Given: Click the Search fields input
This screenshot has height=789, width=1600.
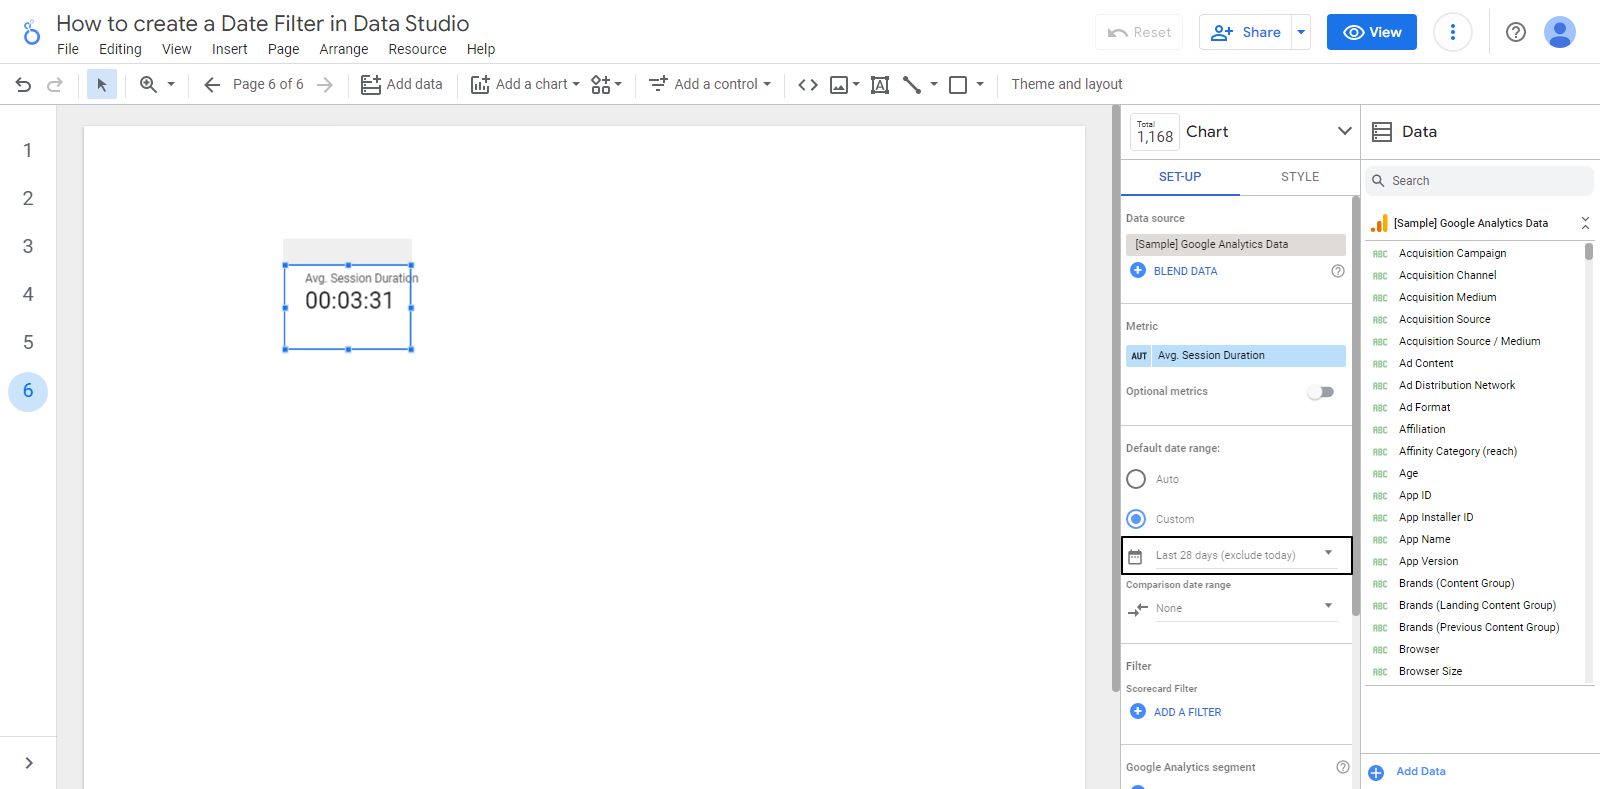Looking at the screenshot, I should (x=1479, y=181).
